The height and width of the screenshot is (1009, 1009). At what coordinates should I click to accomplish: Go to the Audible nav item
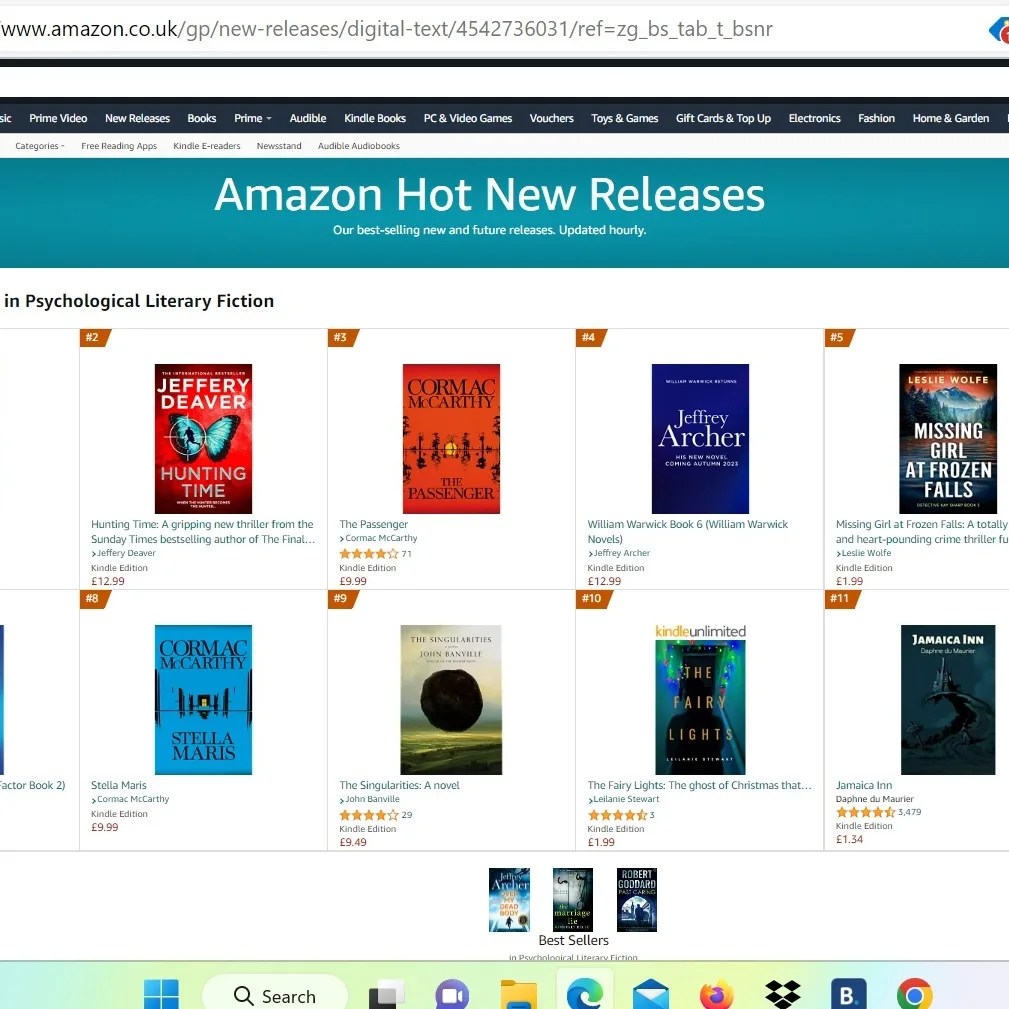pyautogui.click(x=308, y=118)
